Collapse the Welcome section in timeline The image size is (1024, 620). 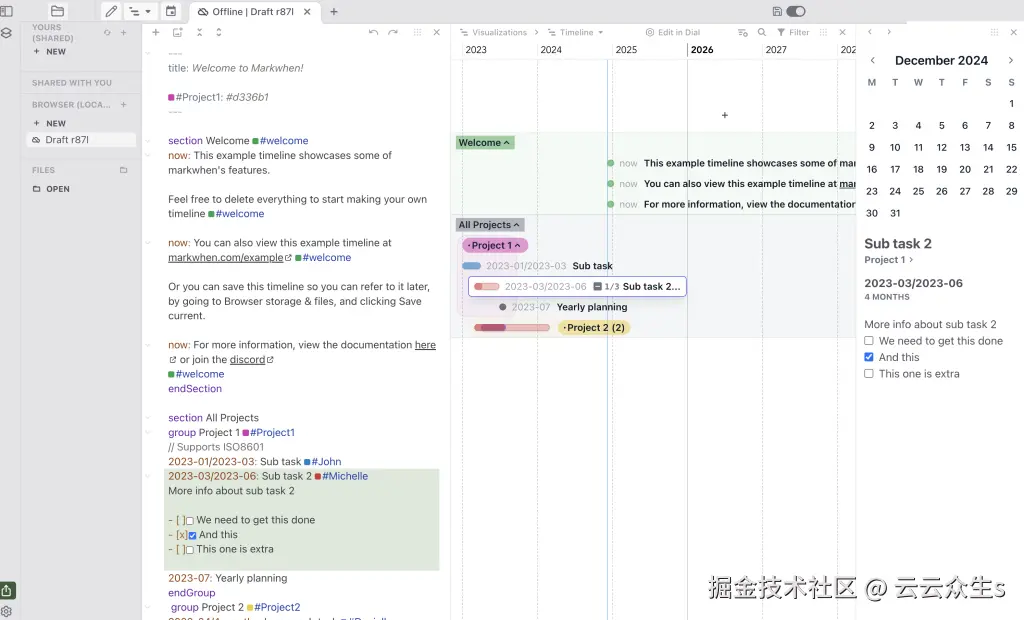[485, 142]
